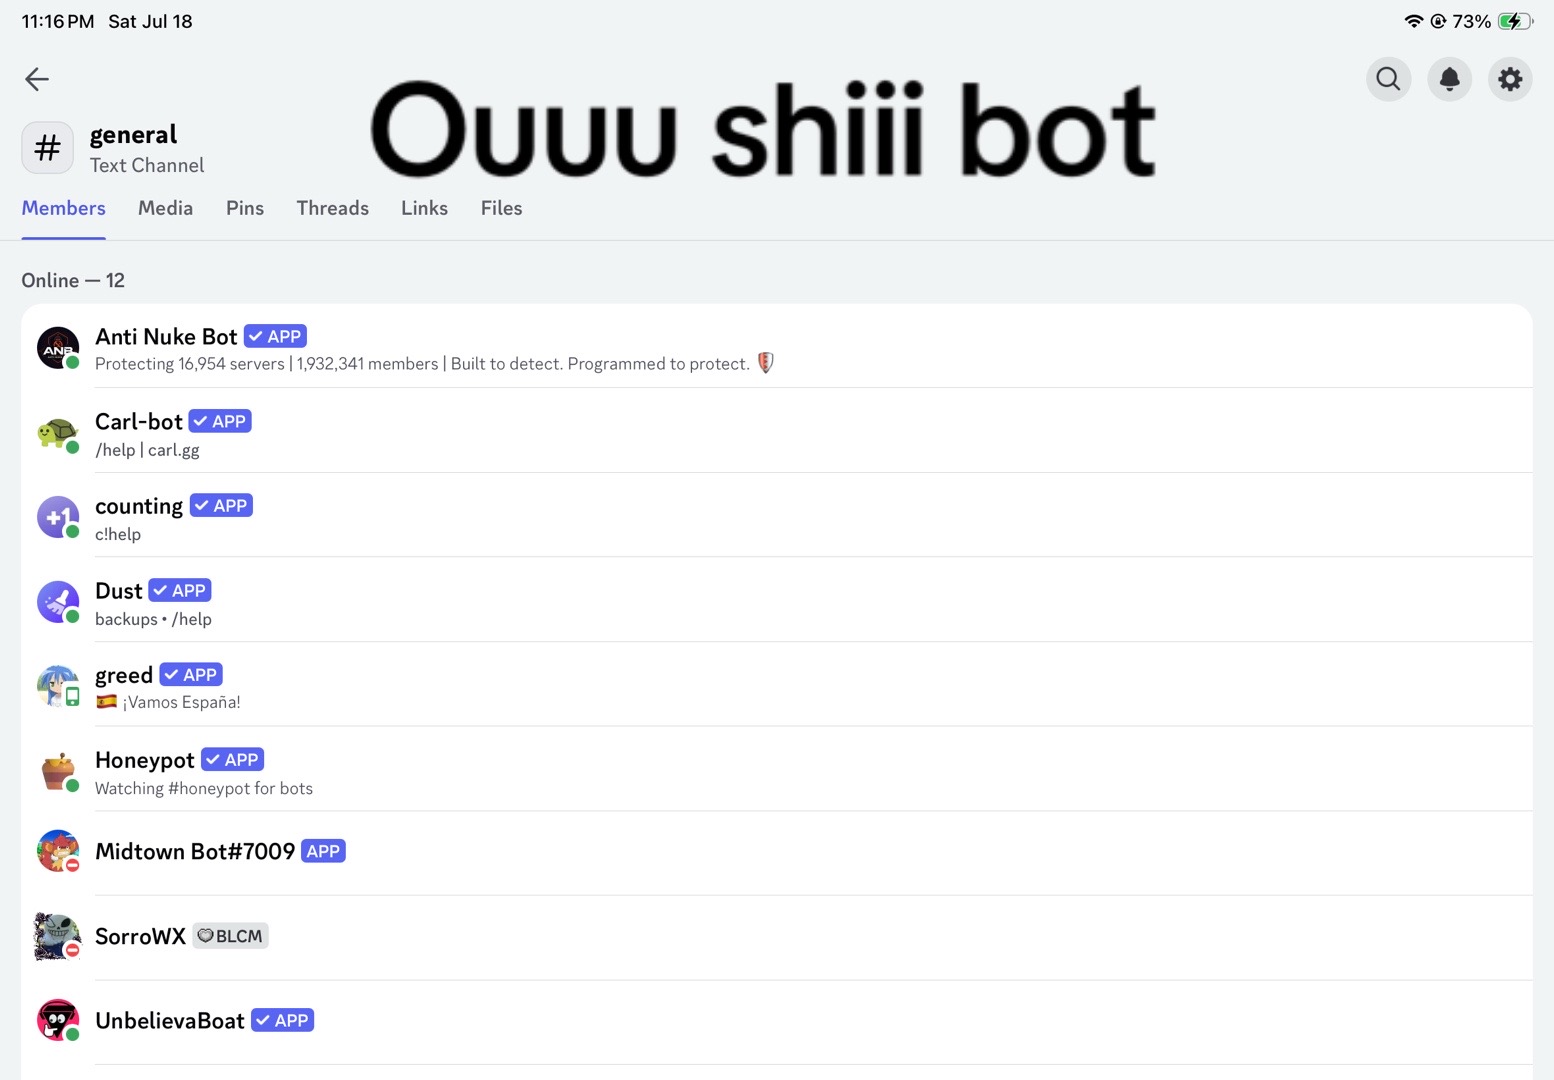The height and width of the screenshot is (1080, 1554).
Task: Tap the battery indicator in status bar
Action: [x=1514, y=21]
